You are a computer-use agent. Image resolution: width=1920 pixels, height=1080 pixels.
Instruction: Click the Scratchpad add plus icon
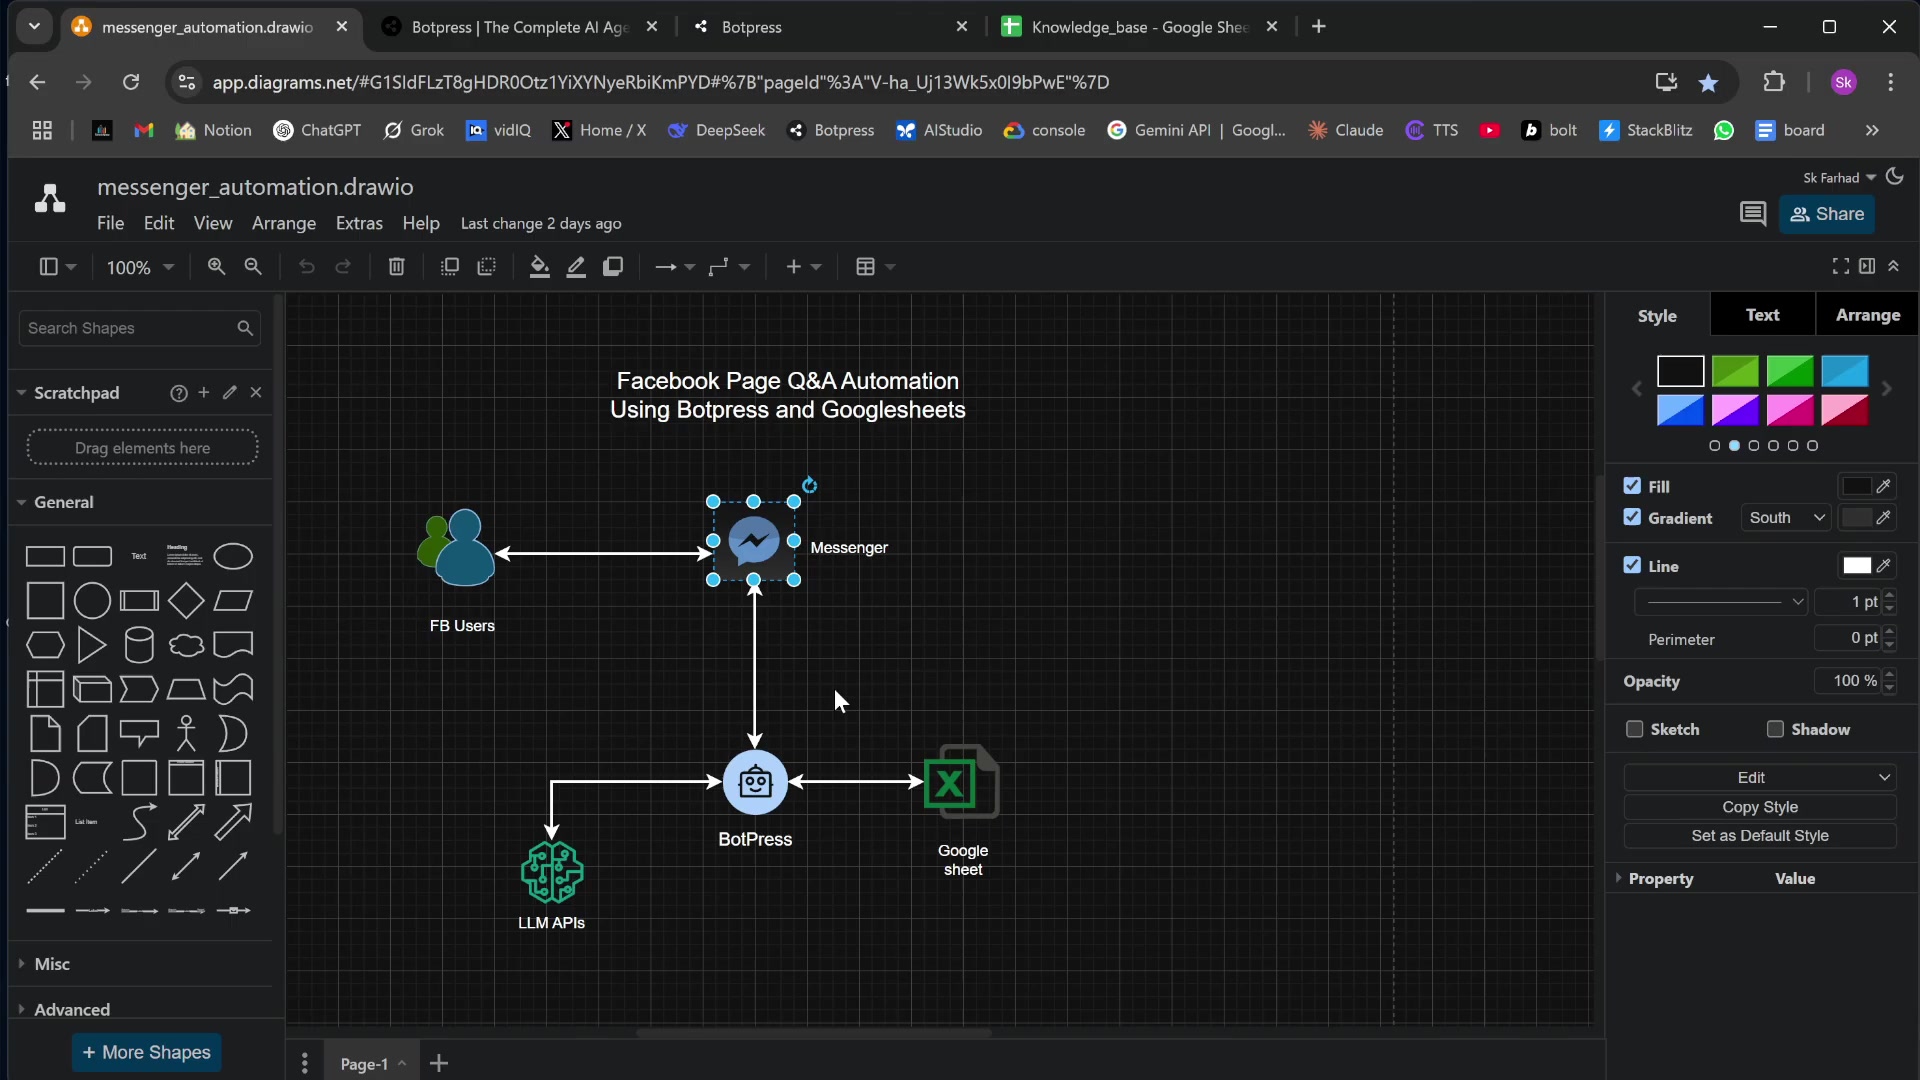click(x=204, y=392)
